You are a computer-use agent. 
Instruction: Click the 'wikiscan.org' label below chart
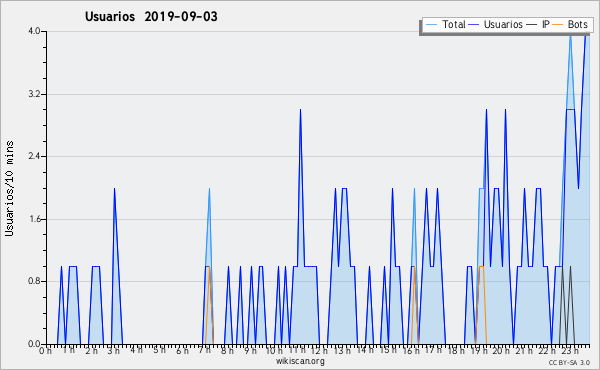[x=300, y=361]
